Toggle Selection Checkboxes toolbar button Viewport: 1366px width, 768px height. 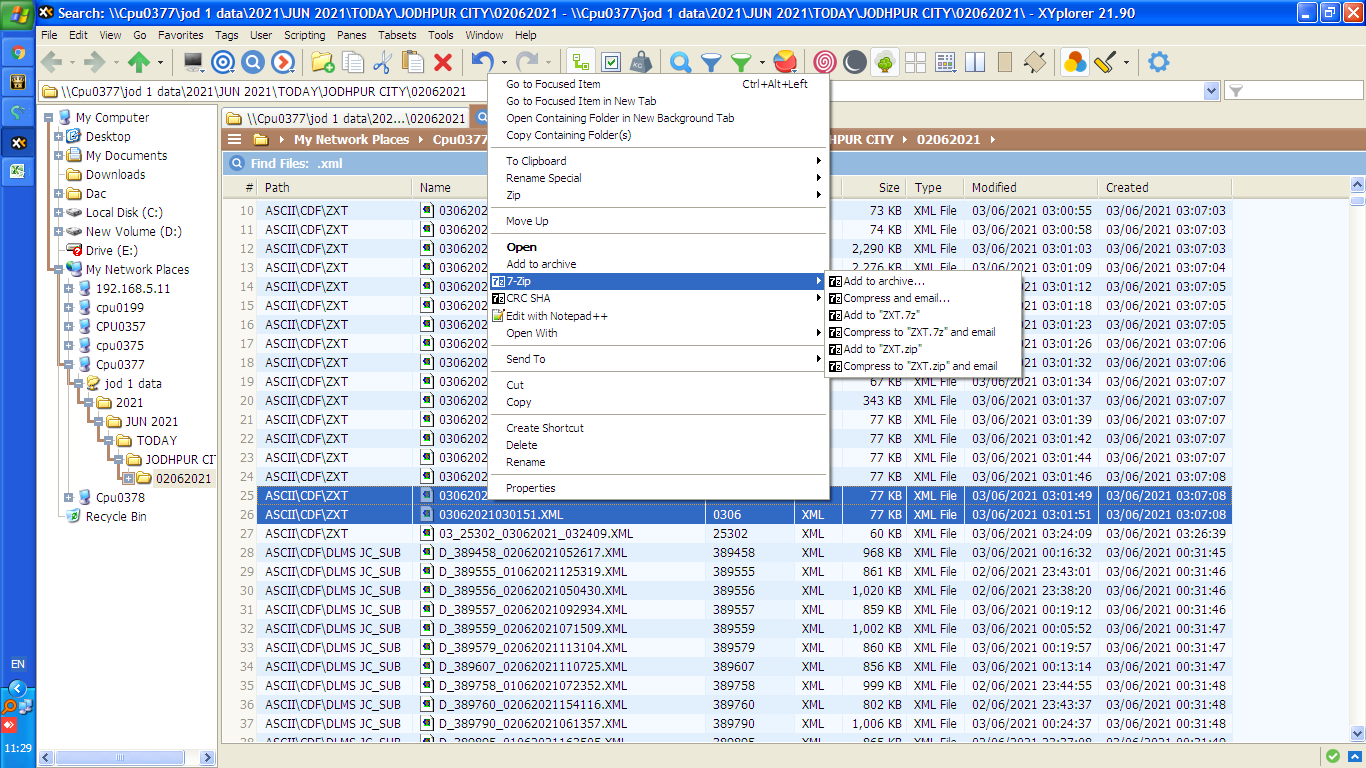pos(611,63)
